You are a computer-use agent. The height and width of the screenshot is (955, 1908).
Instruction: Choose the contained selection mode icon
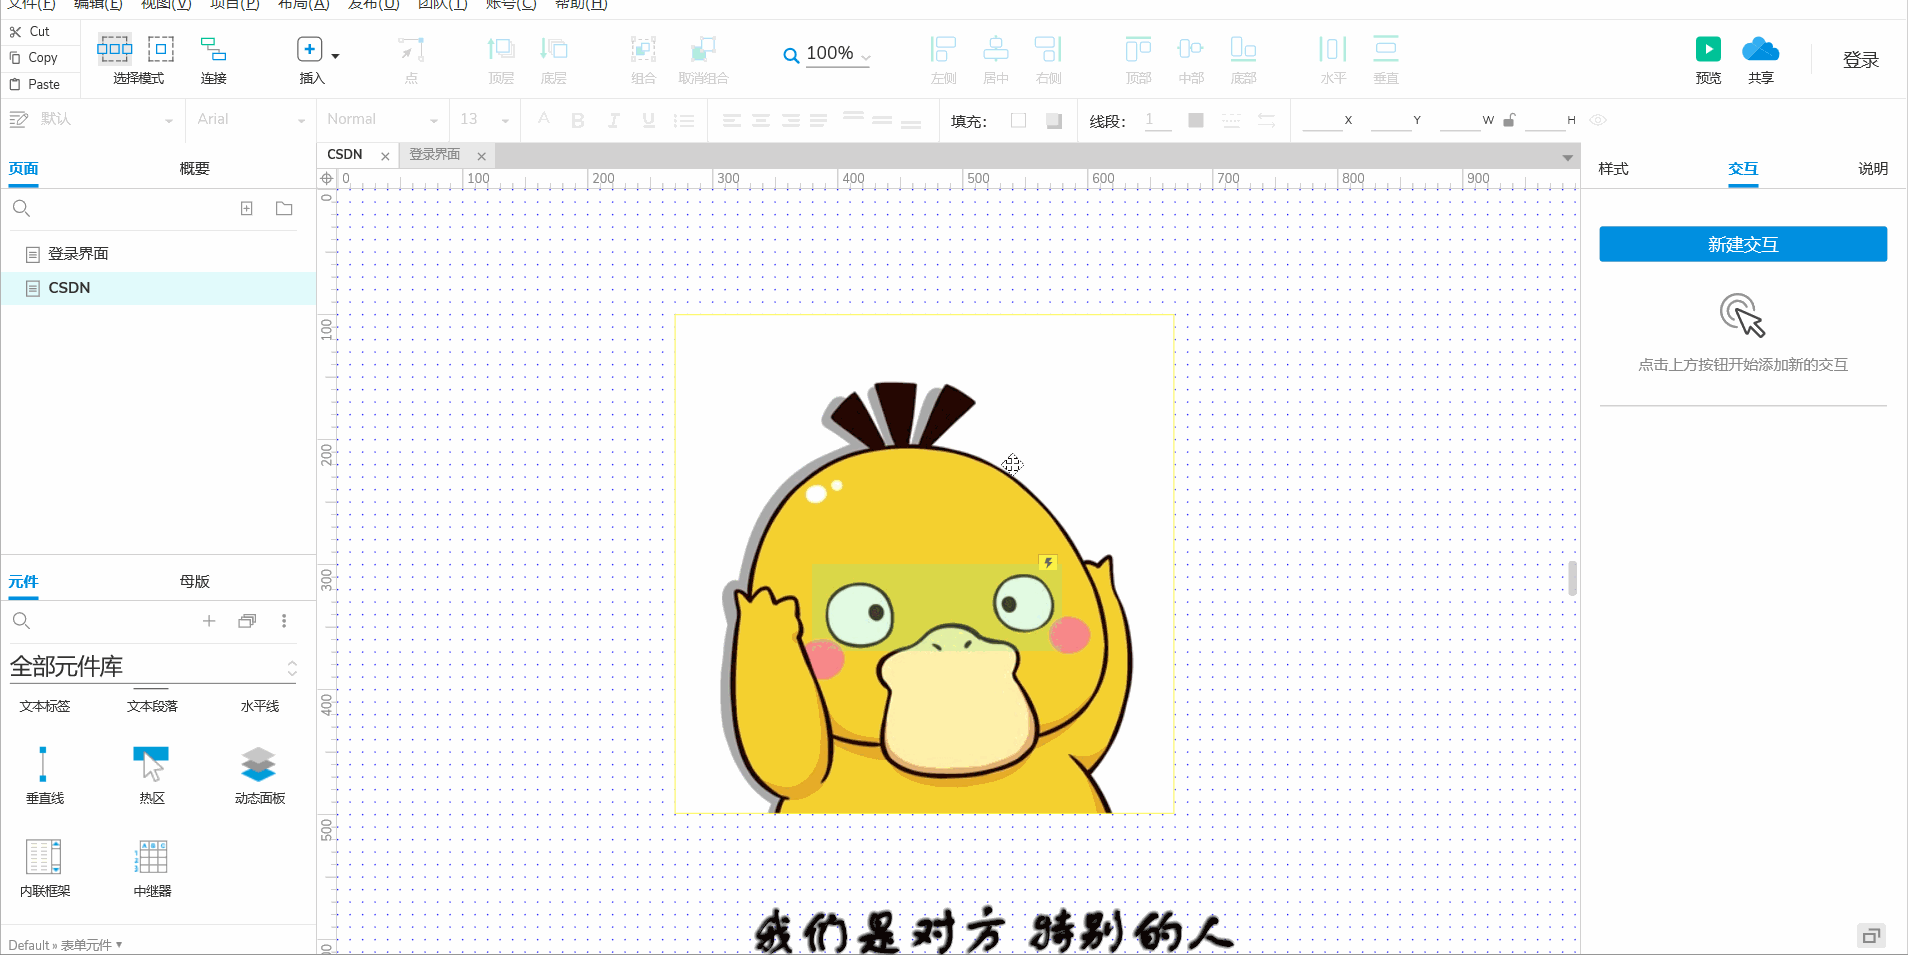pyautogui.click(x=161, y=48)
